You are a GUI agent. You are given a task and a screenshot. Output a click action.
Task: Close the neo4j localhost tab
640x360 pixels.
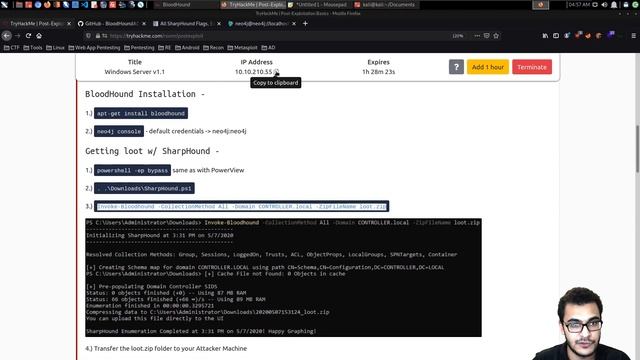coord(294,24)
